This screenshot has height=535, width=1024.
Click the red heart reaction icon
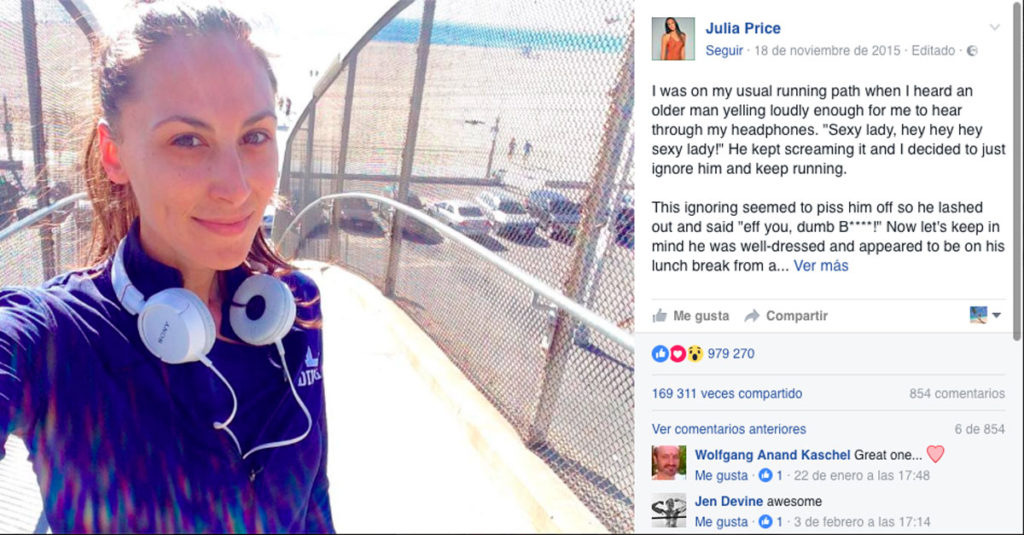point(677,353)
